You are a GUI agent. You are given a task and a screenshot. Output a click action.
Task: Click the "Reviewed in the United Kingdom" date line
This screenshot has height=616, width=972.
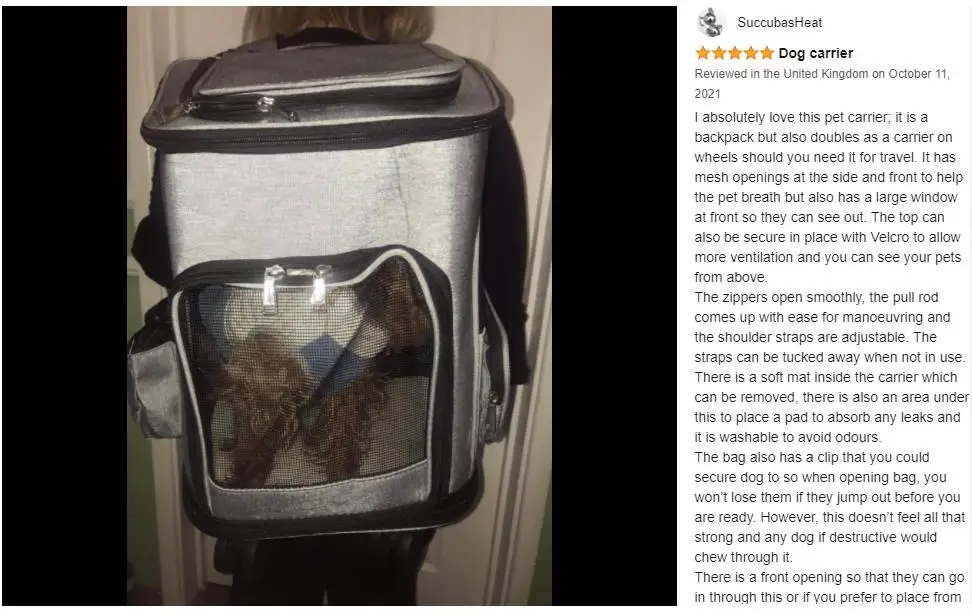[x=822, y=83]
